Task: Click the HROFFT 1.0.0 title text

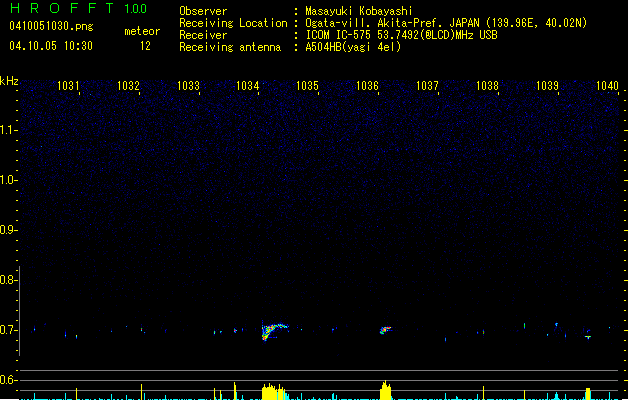Action: click(x=78, y=8)
